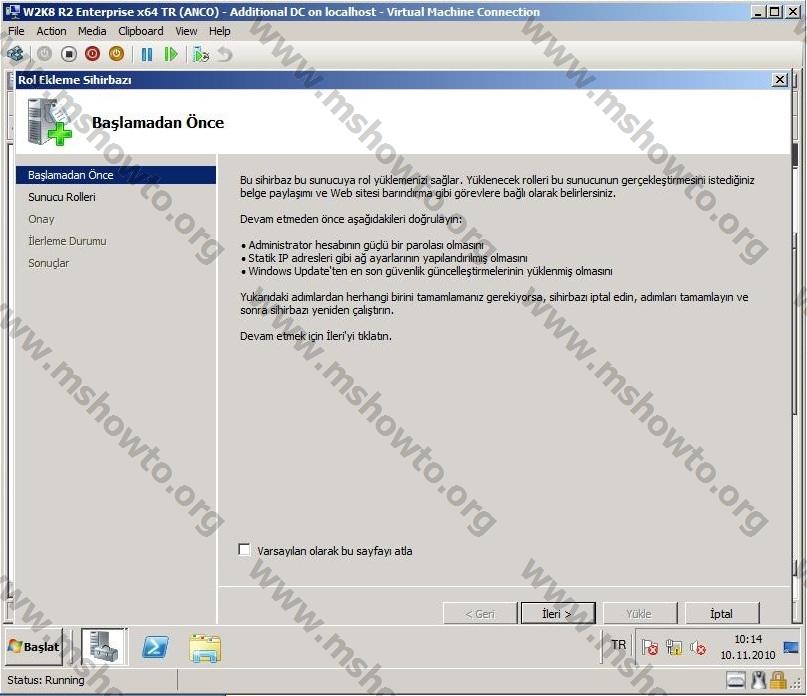Cancel the wizard with İptal
The image size is (807, 696).
pos(722,613)
